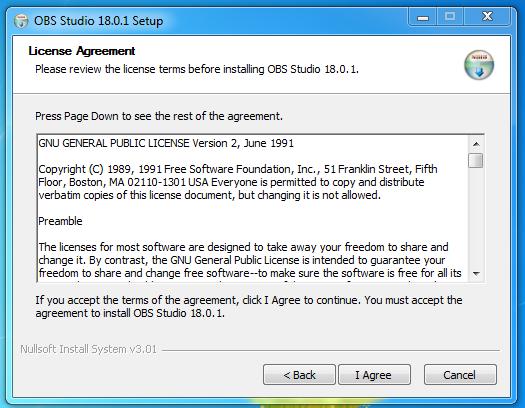Click the 'Press Page Down' instruction text
This screenshot has width=525, height=408.
(x=159, y=116)
